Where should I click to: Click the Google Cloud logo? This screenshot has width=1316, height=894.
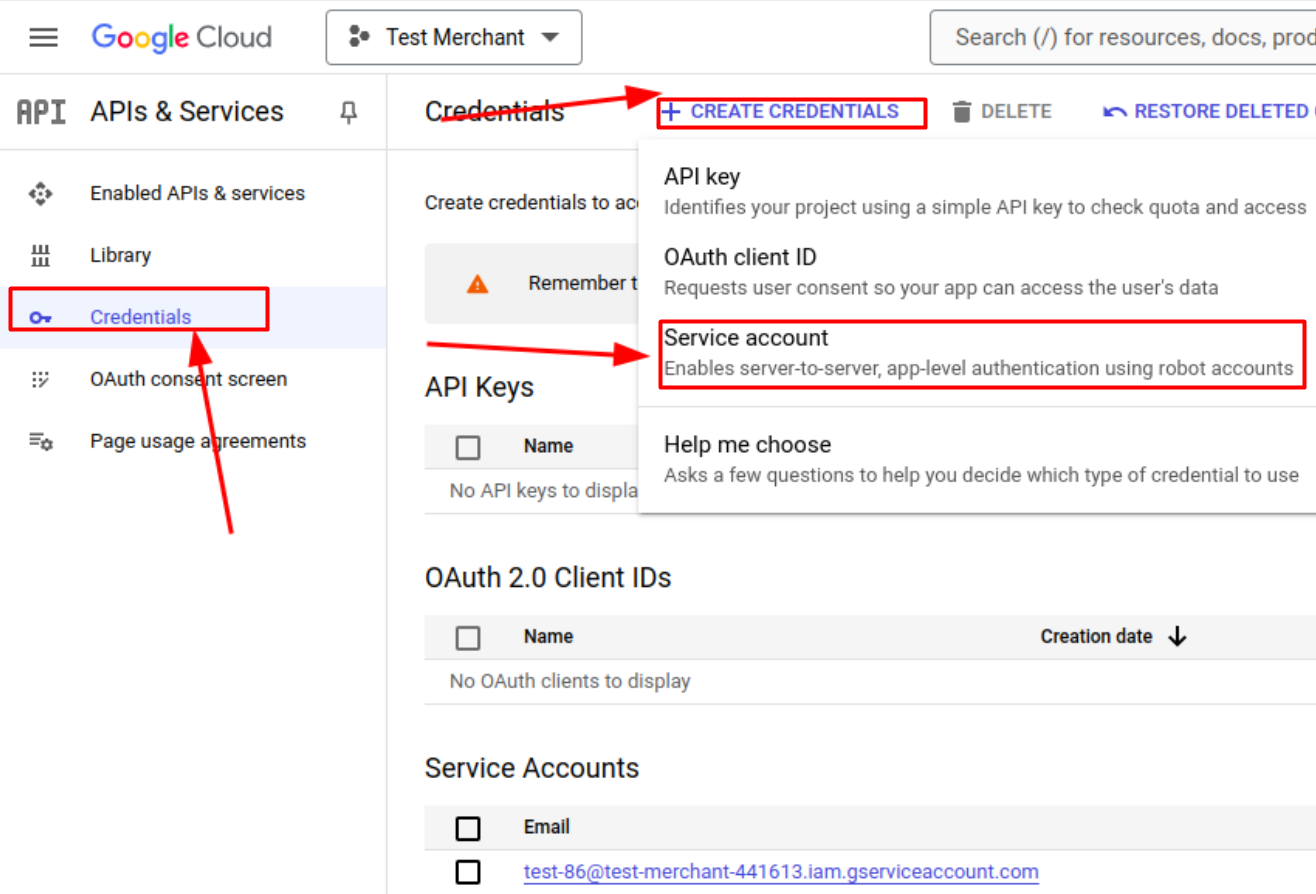182,38
